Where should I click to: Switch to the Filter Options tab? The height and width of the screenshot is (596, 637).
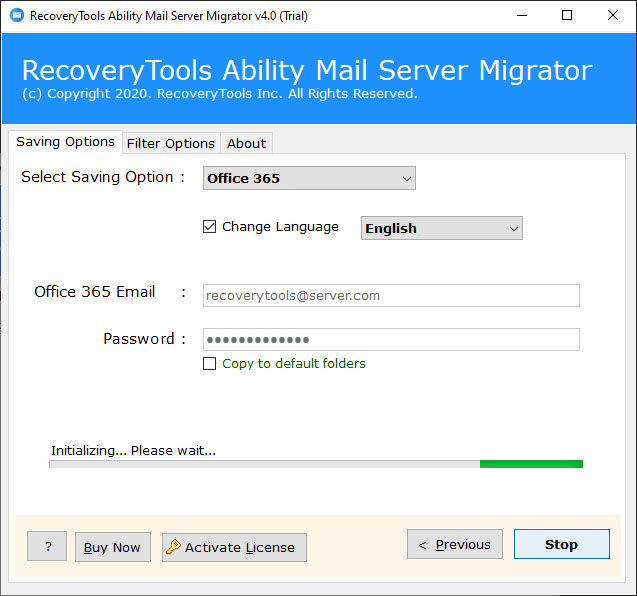(x=171, y=143)
